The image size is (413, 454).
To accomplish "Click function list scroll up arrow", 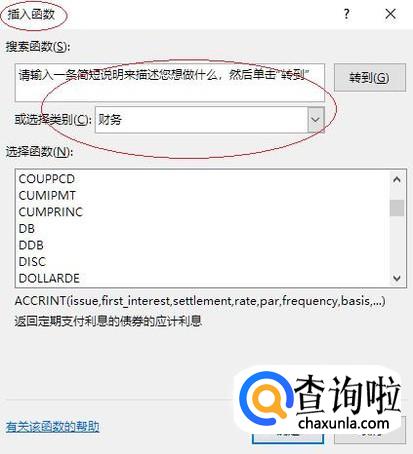I will (397, 180).
